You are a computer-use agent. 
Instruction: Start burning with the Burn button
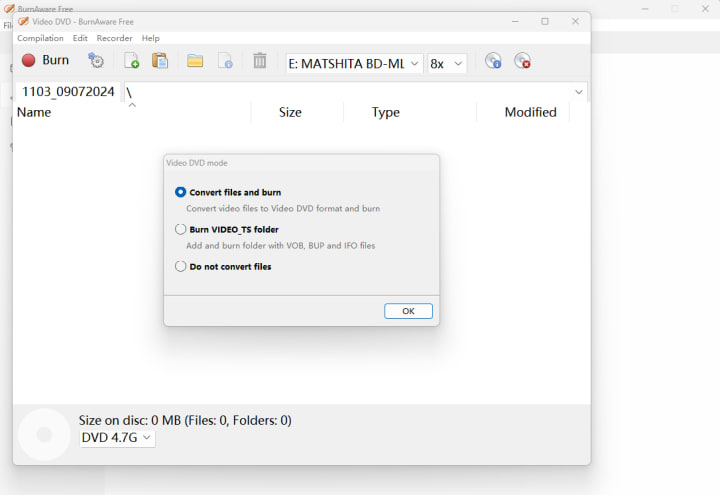click(45, 60)
